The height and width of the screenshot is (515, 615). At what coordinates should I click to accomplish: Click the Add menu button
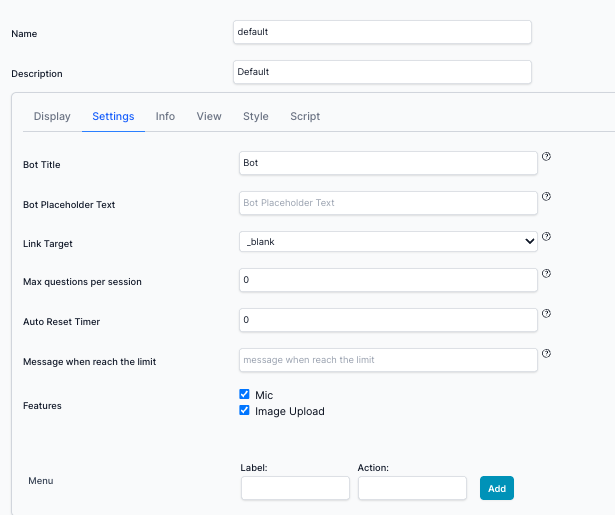(497, 488)
